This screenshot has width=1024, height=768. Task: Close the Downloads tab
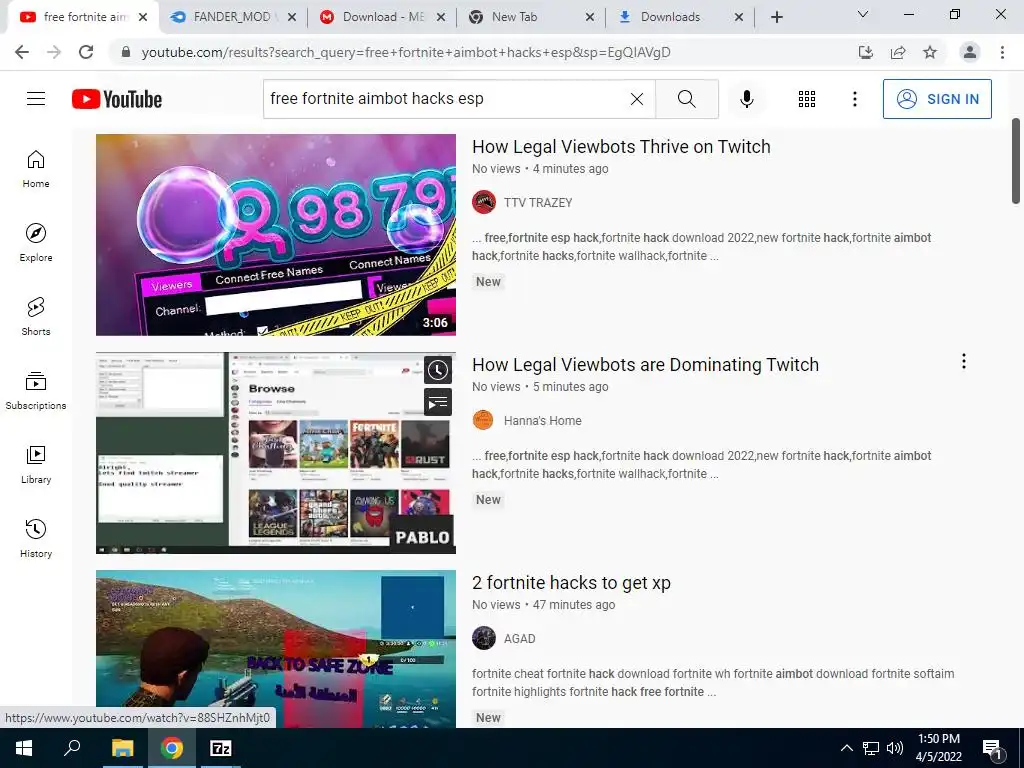[x=739, y=18]
